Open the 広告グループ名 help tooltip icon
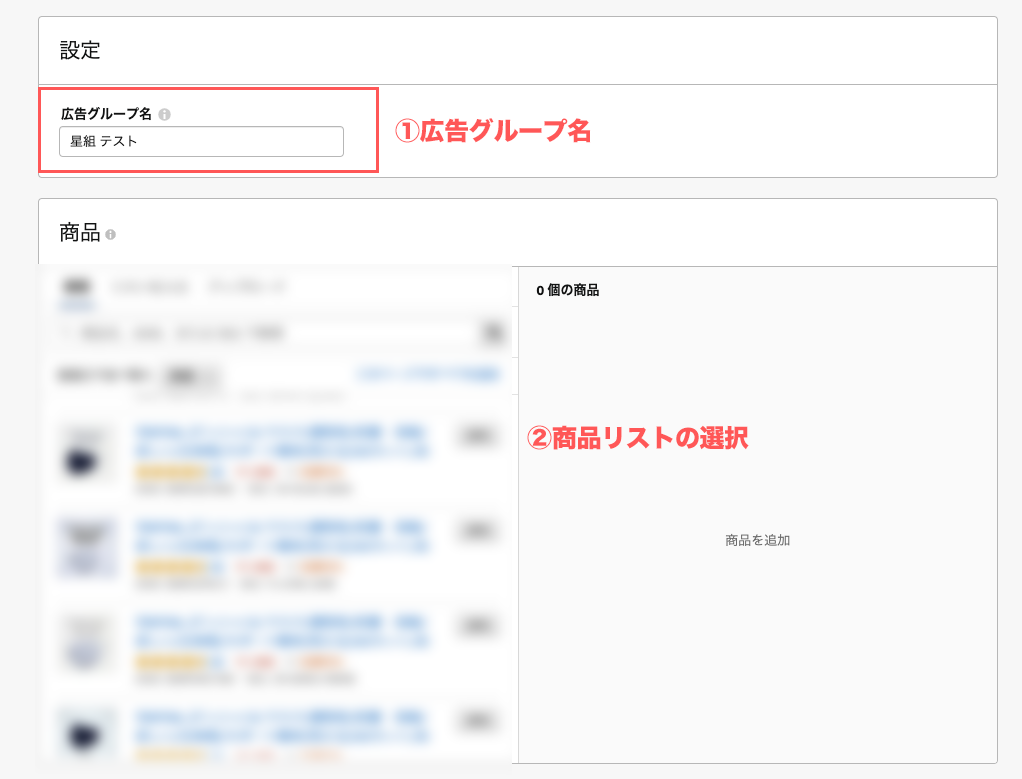Image resolution: width=1022 pixels, height=779 pixels. tap(163, 114)
